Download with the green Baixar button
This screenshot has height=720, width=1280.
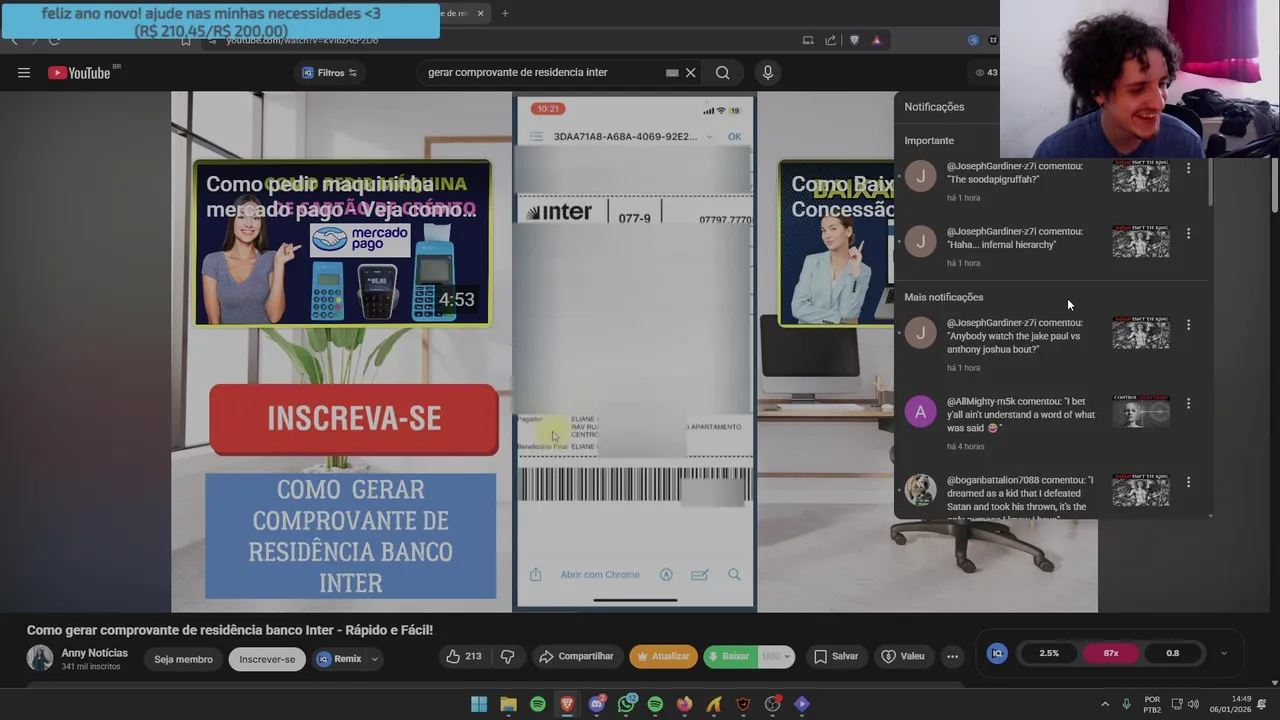tap(729, 657)
